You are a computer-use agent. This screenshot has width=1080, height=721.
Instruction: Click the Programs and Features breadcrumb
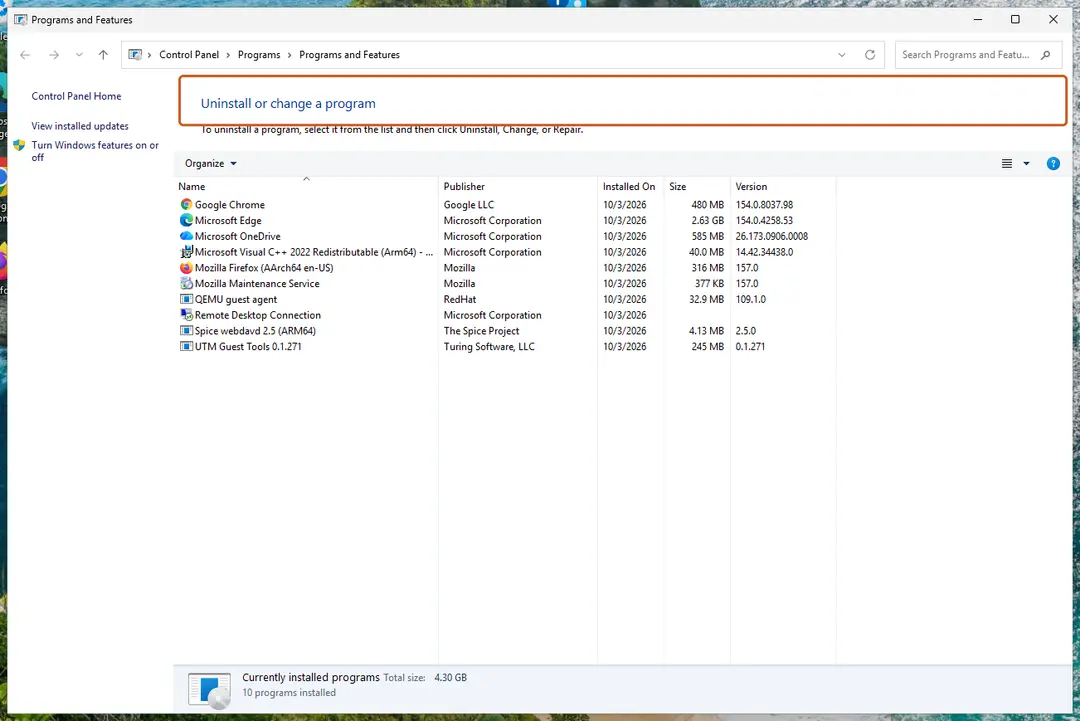pyautogui.click(x=349, y=54)
